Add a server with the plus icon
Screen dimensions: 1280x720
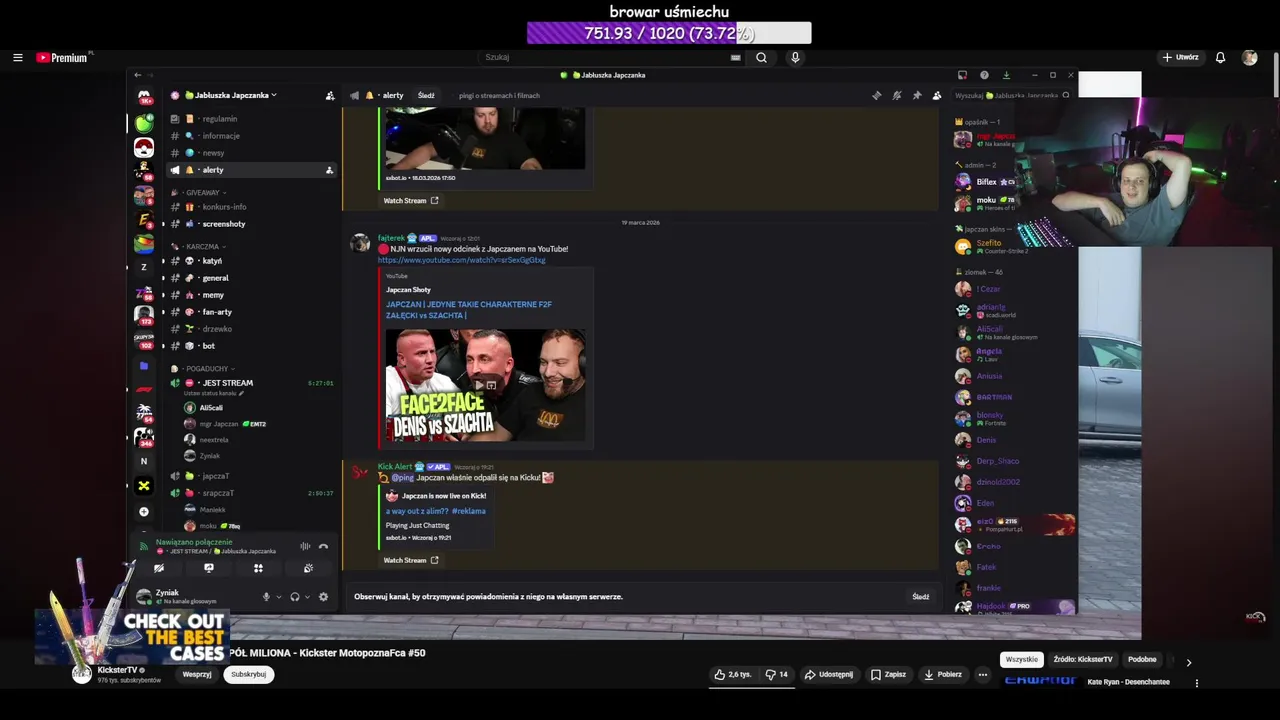(x=144, y=511)
